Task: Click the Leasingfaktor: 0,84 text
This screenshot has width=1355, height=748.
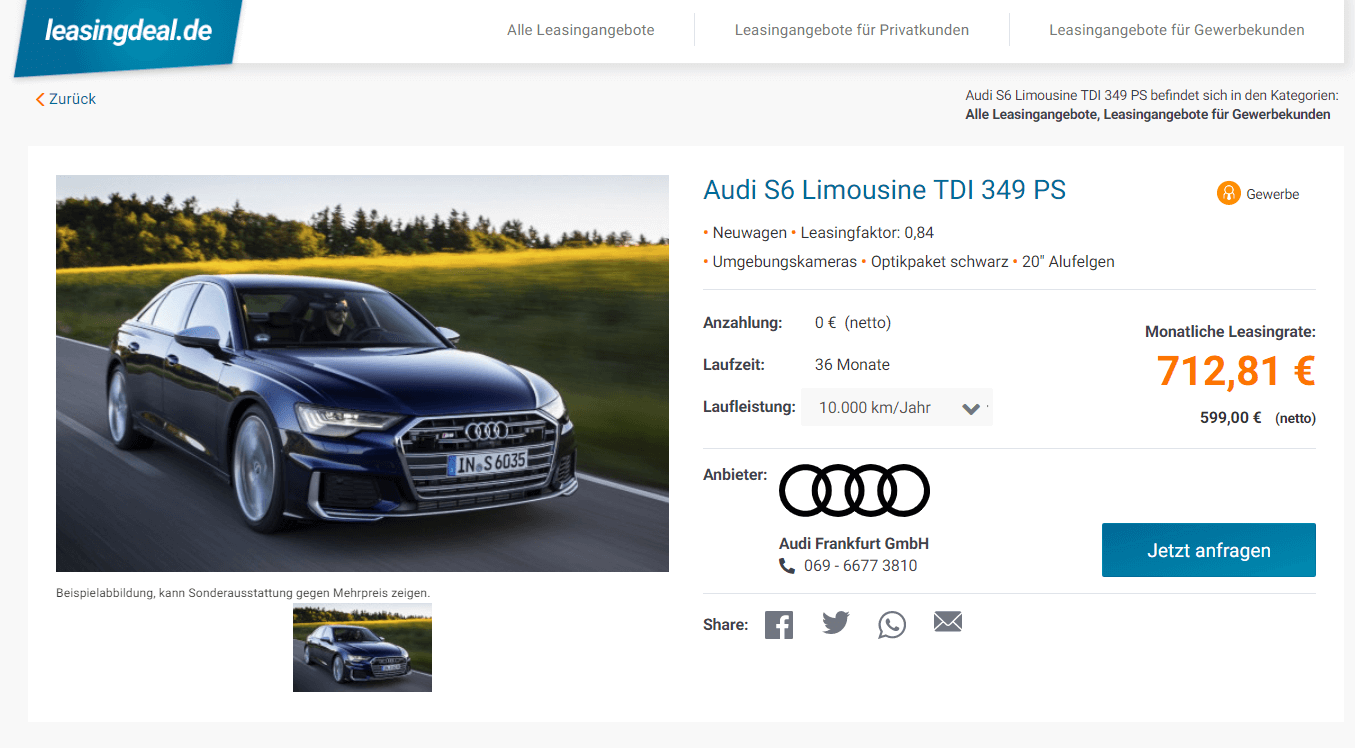Action: (867, 233)
